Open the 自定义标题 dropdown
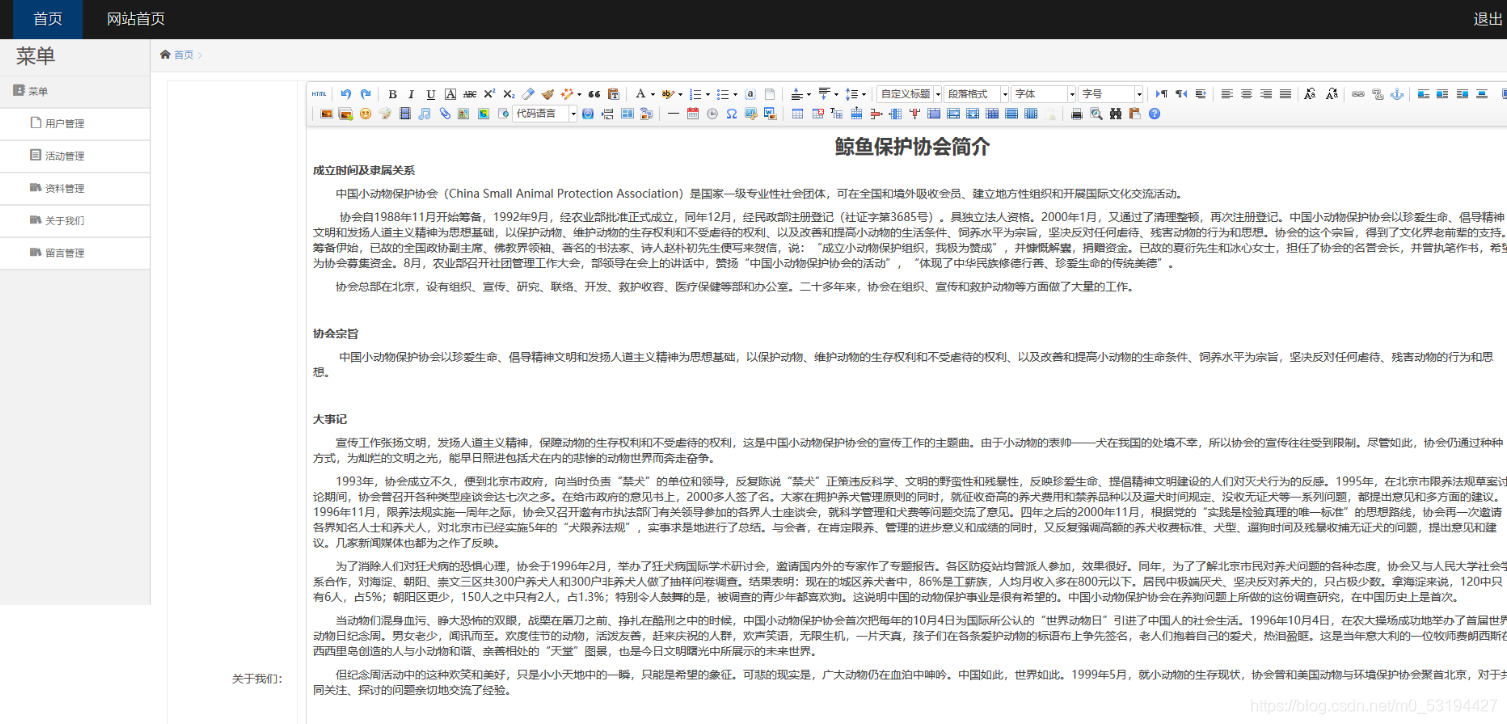Screen dimensions: 1507x724 click(x=909, y=94)
